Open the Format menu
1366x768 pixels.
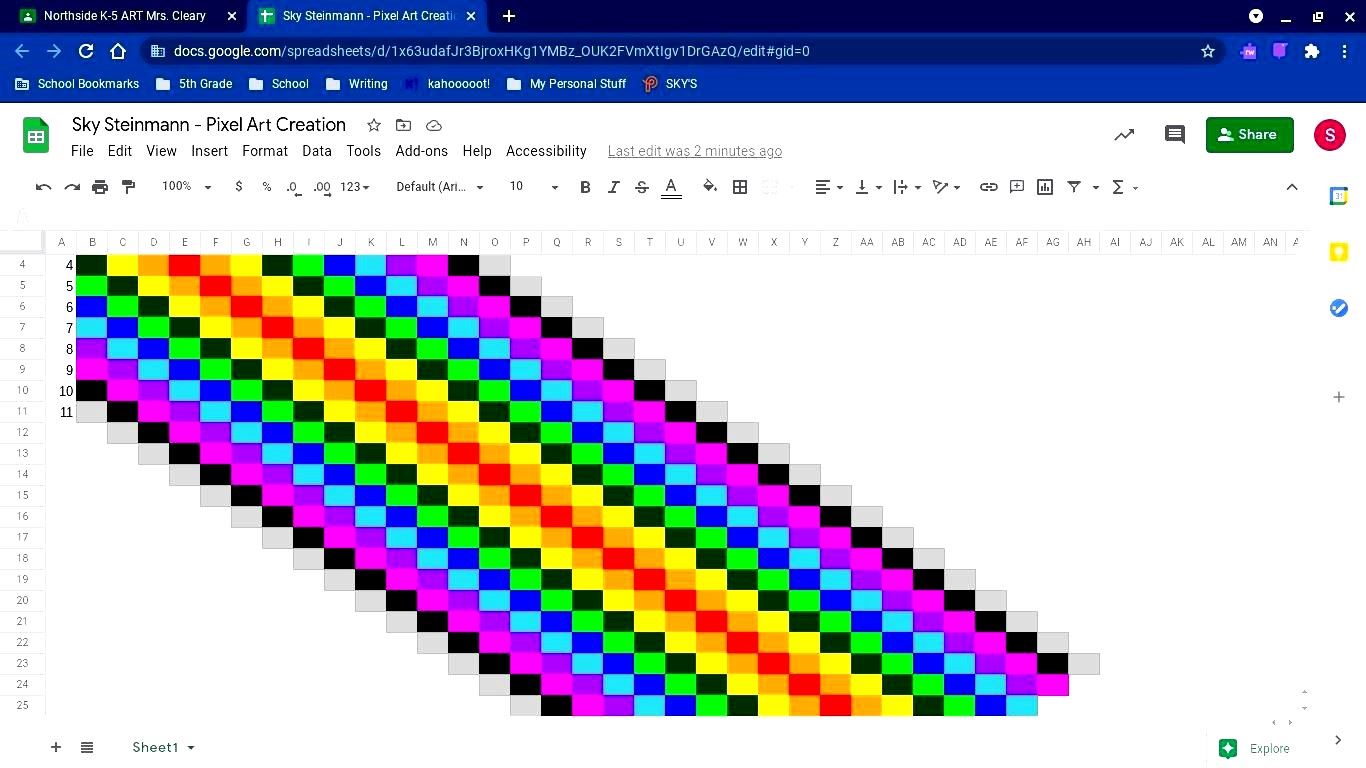click(x=265, y=151)
